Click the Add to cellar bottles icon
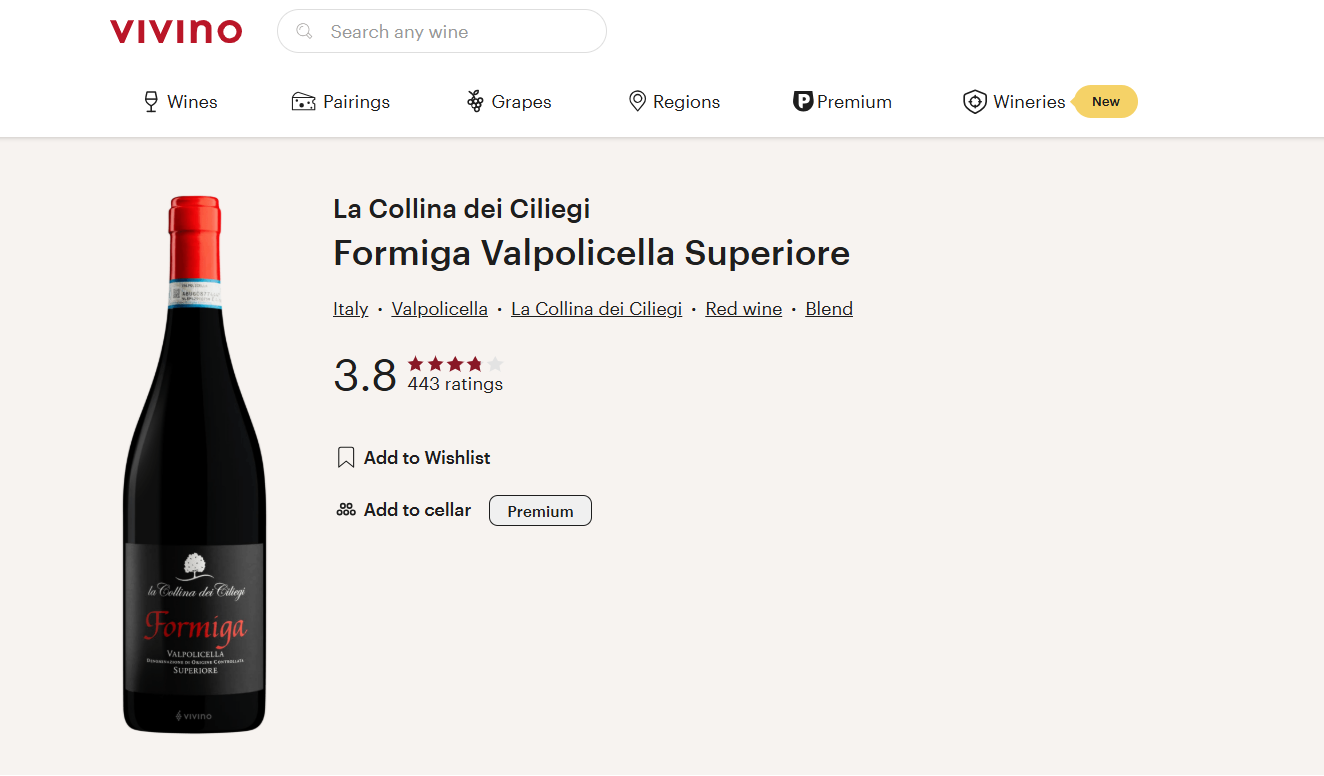The height and width of the screenshot is (776, 1324). pos(346,510)
